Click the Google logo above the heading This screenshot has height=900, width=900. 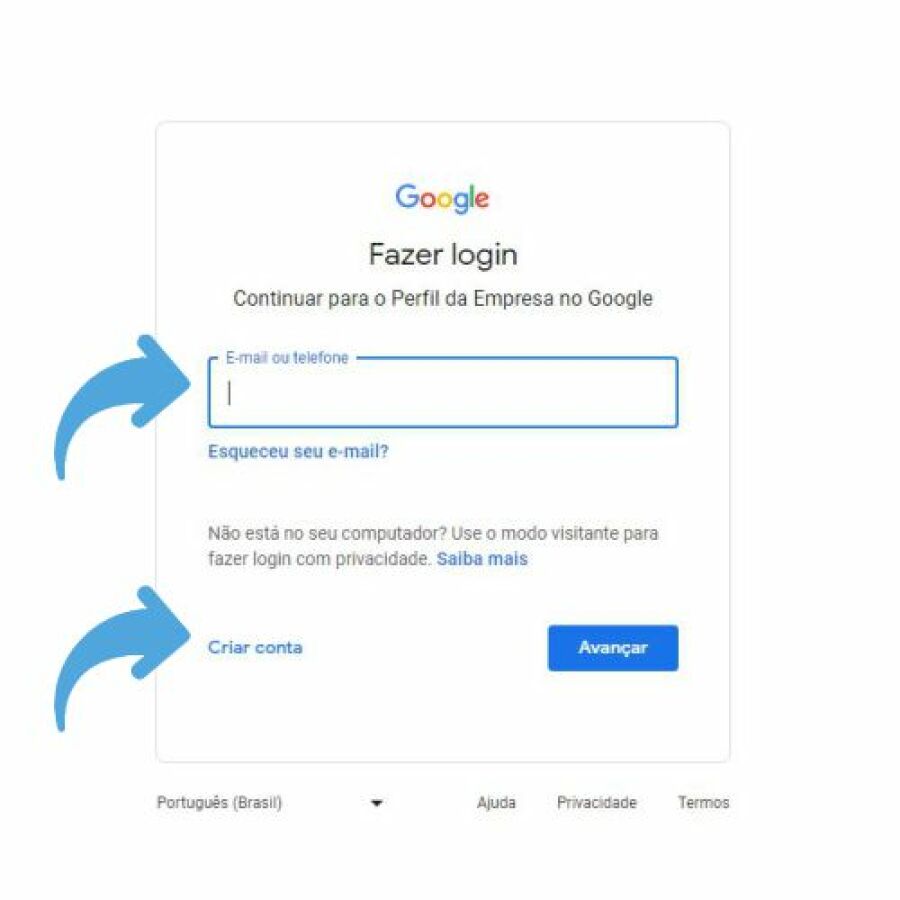click(x=442, y=199)
